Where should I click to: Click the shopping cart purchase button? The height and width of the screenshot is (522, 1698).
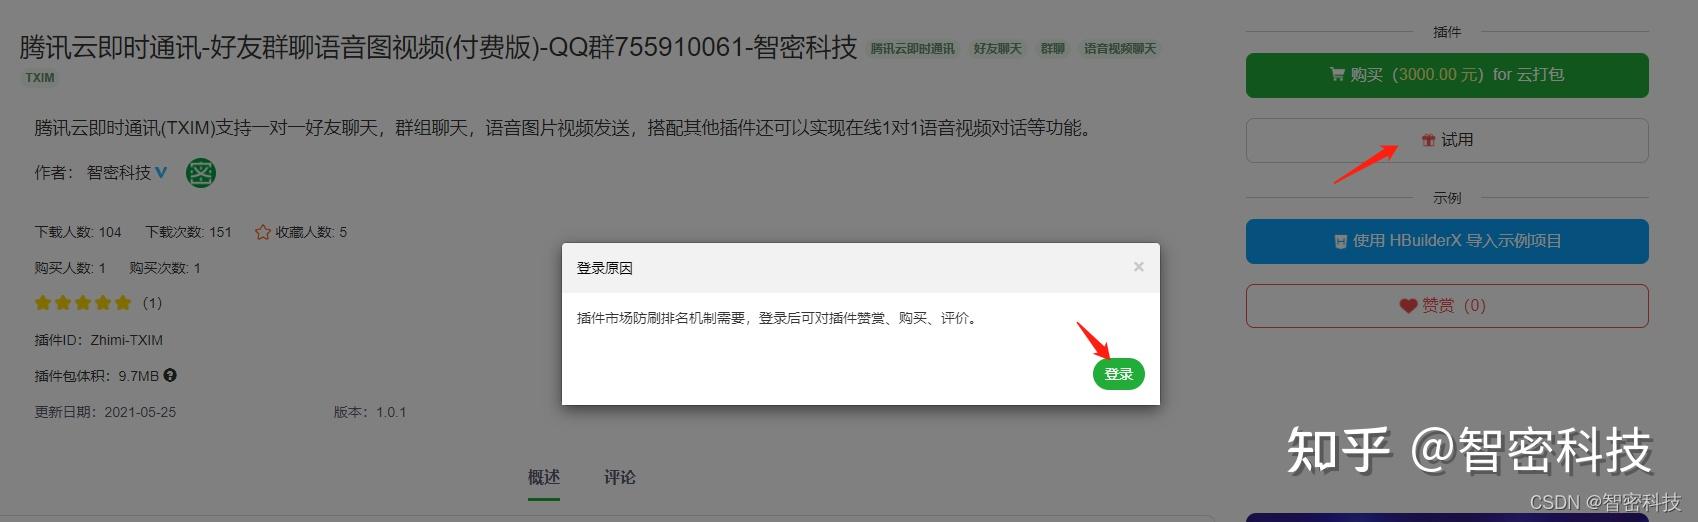point(1447,75)
